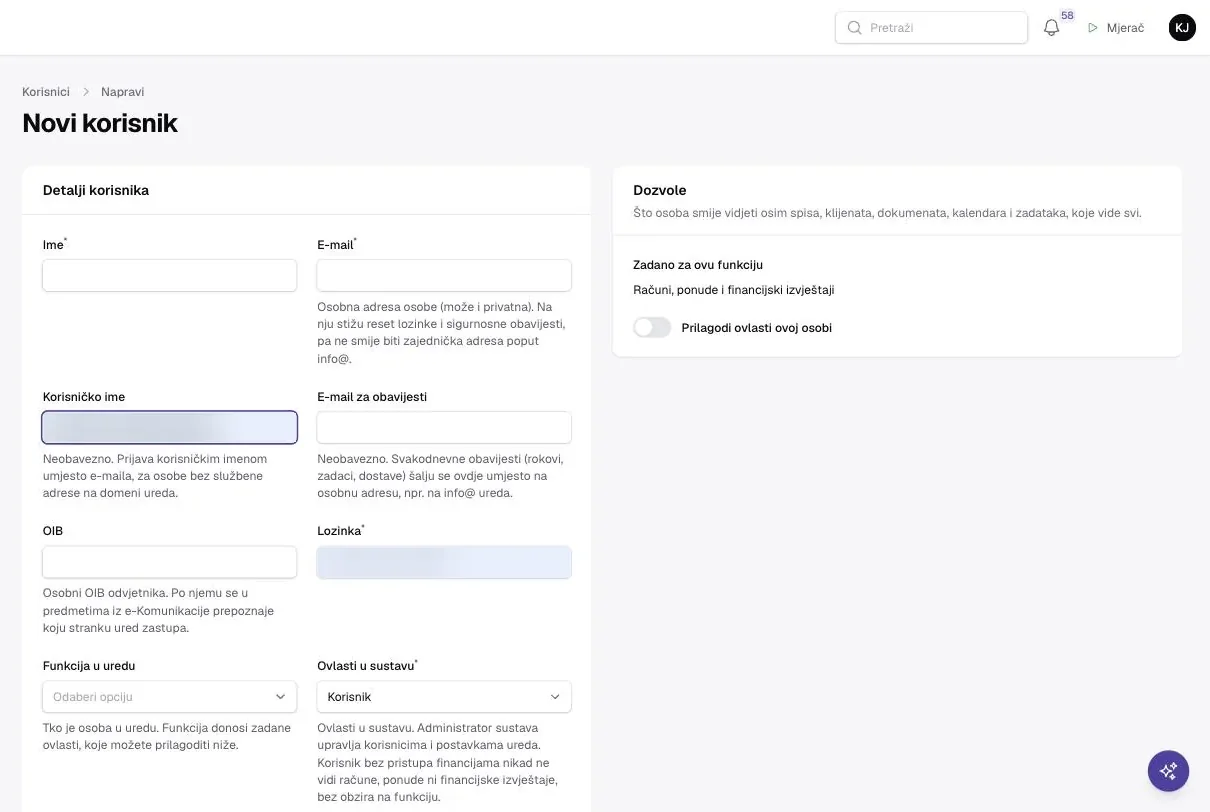
Task: Open the AI assistant sparkle button
Action: coord(1168,771)
